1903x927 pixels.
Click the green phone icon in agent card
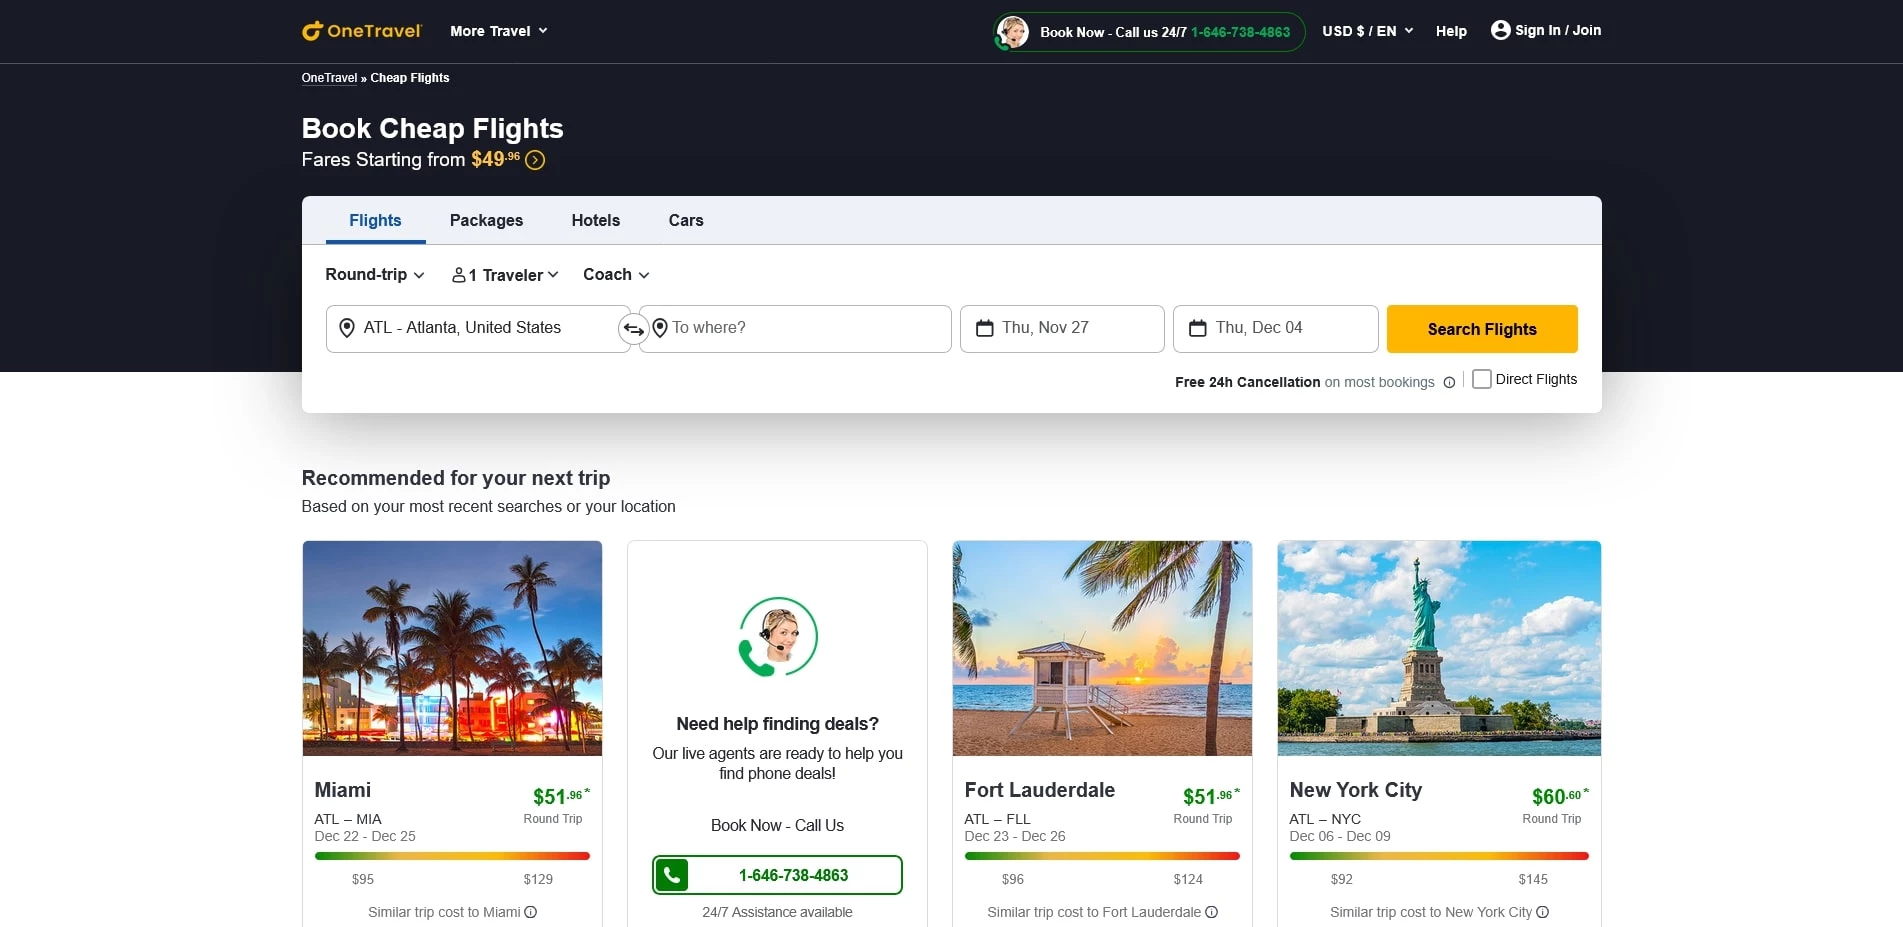coord(672,874)
